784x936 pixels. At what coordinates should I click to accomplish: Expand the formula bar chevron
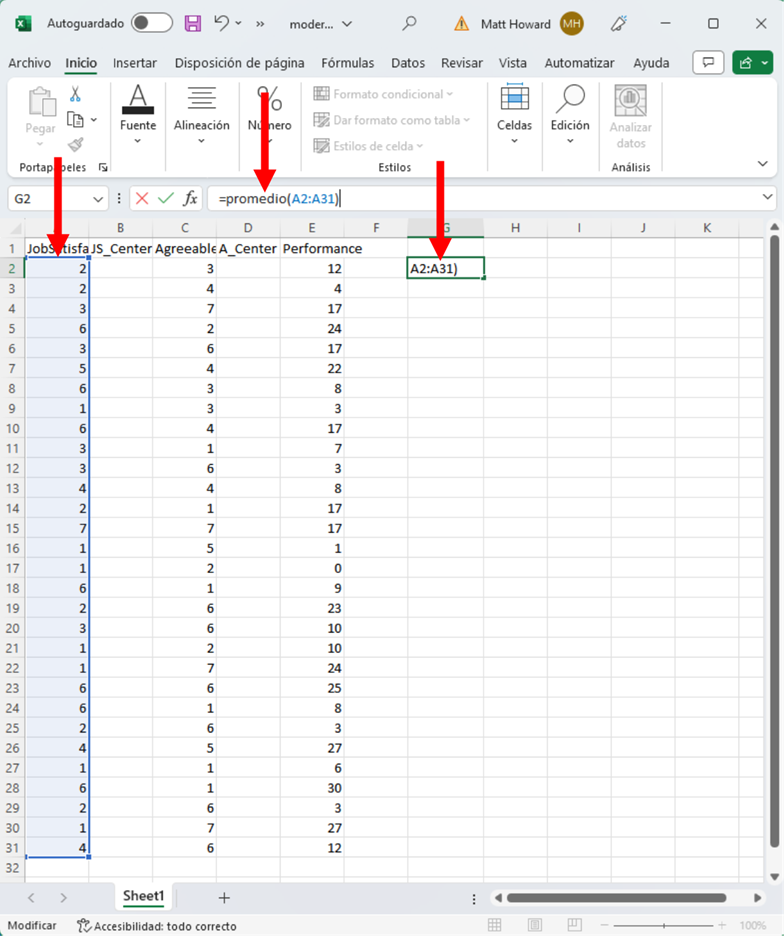point(767,198)
